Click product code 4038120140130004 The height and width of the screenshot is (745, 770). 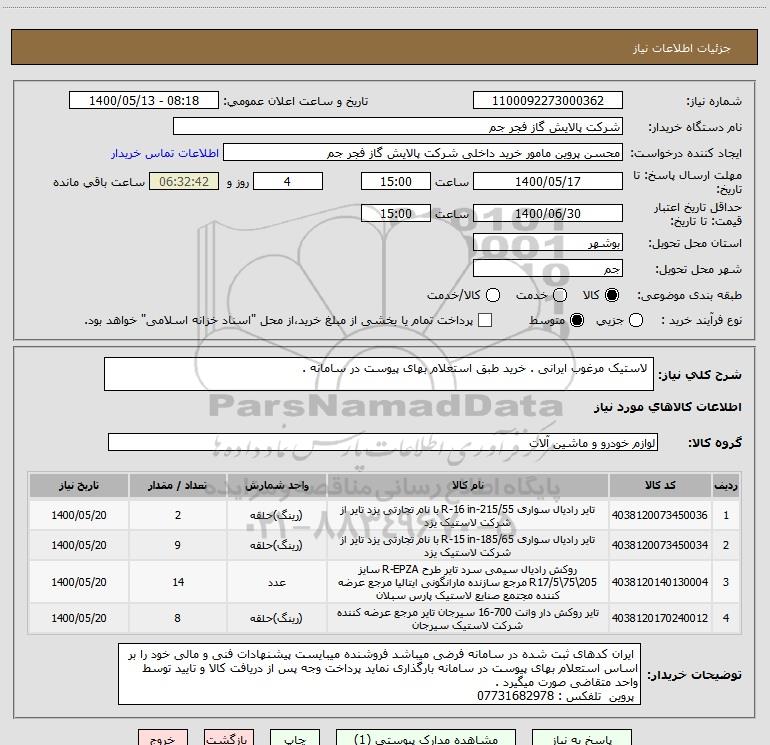pos(660,582)
